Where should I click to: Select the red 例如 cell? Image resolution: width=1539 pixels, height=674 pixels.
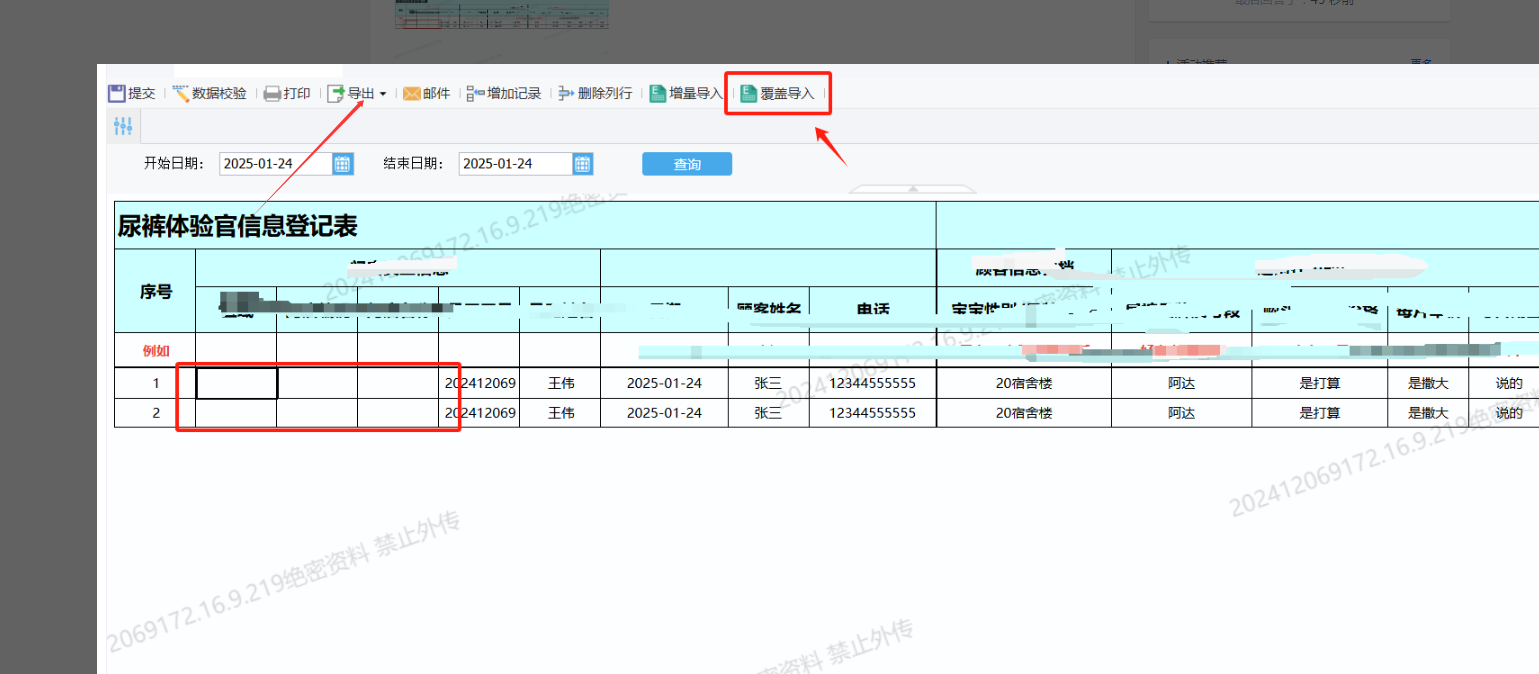155,351
